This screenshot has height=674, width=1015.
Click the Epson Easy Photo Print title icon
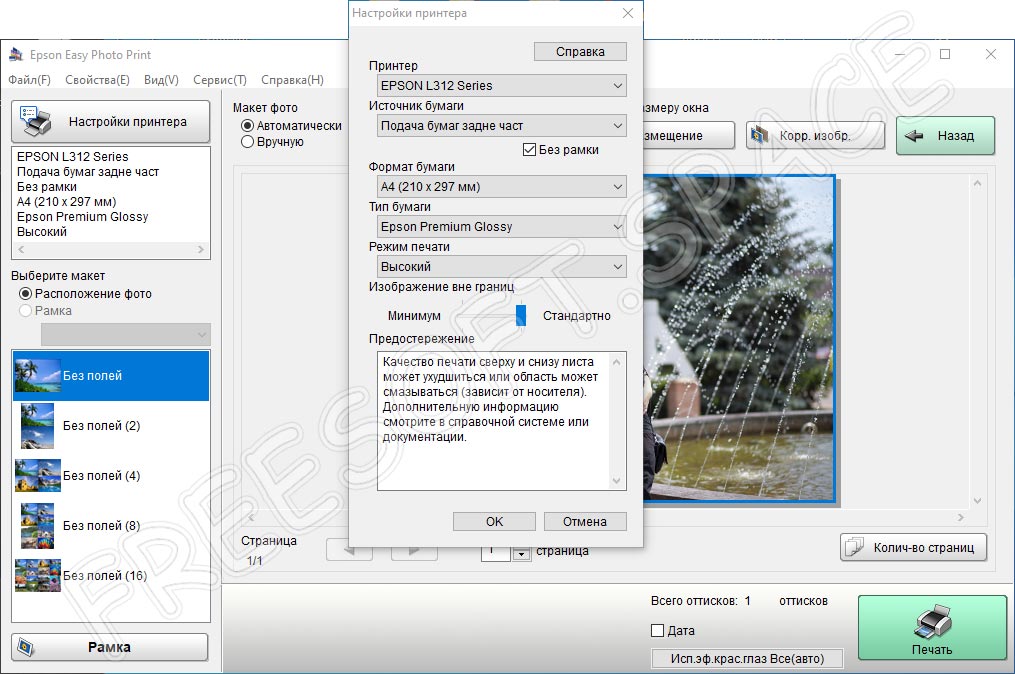16,55
